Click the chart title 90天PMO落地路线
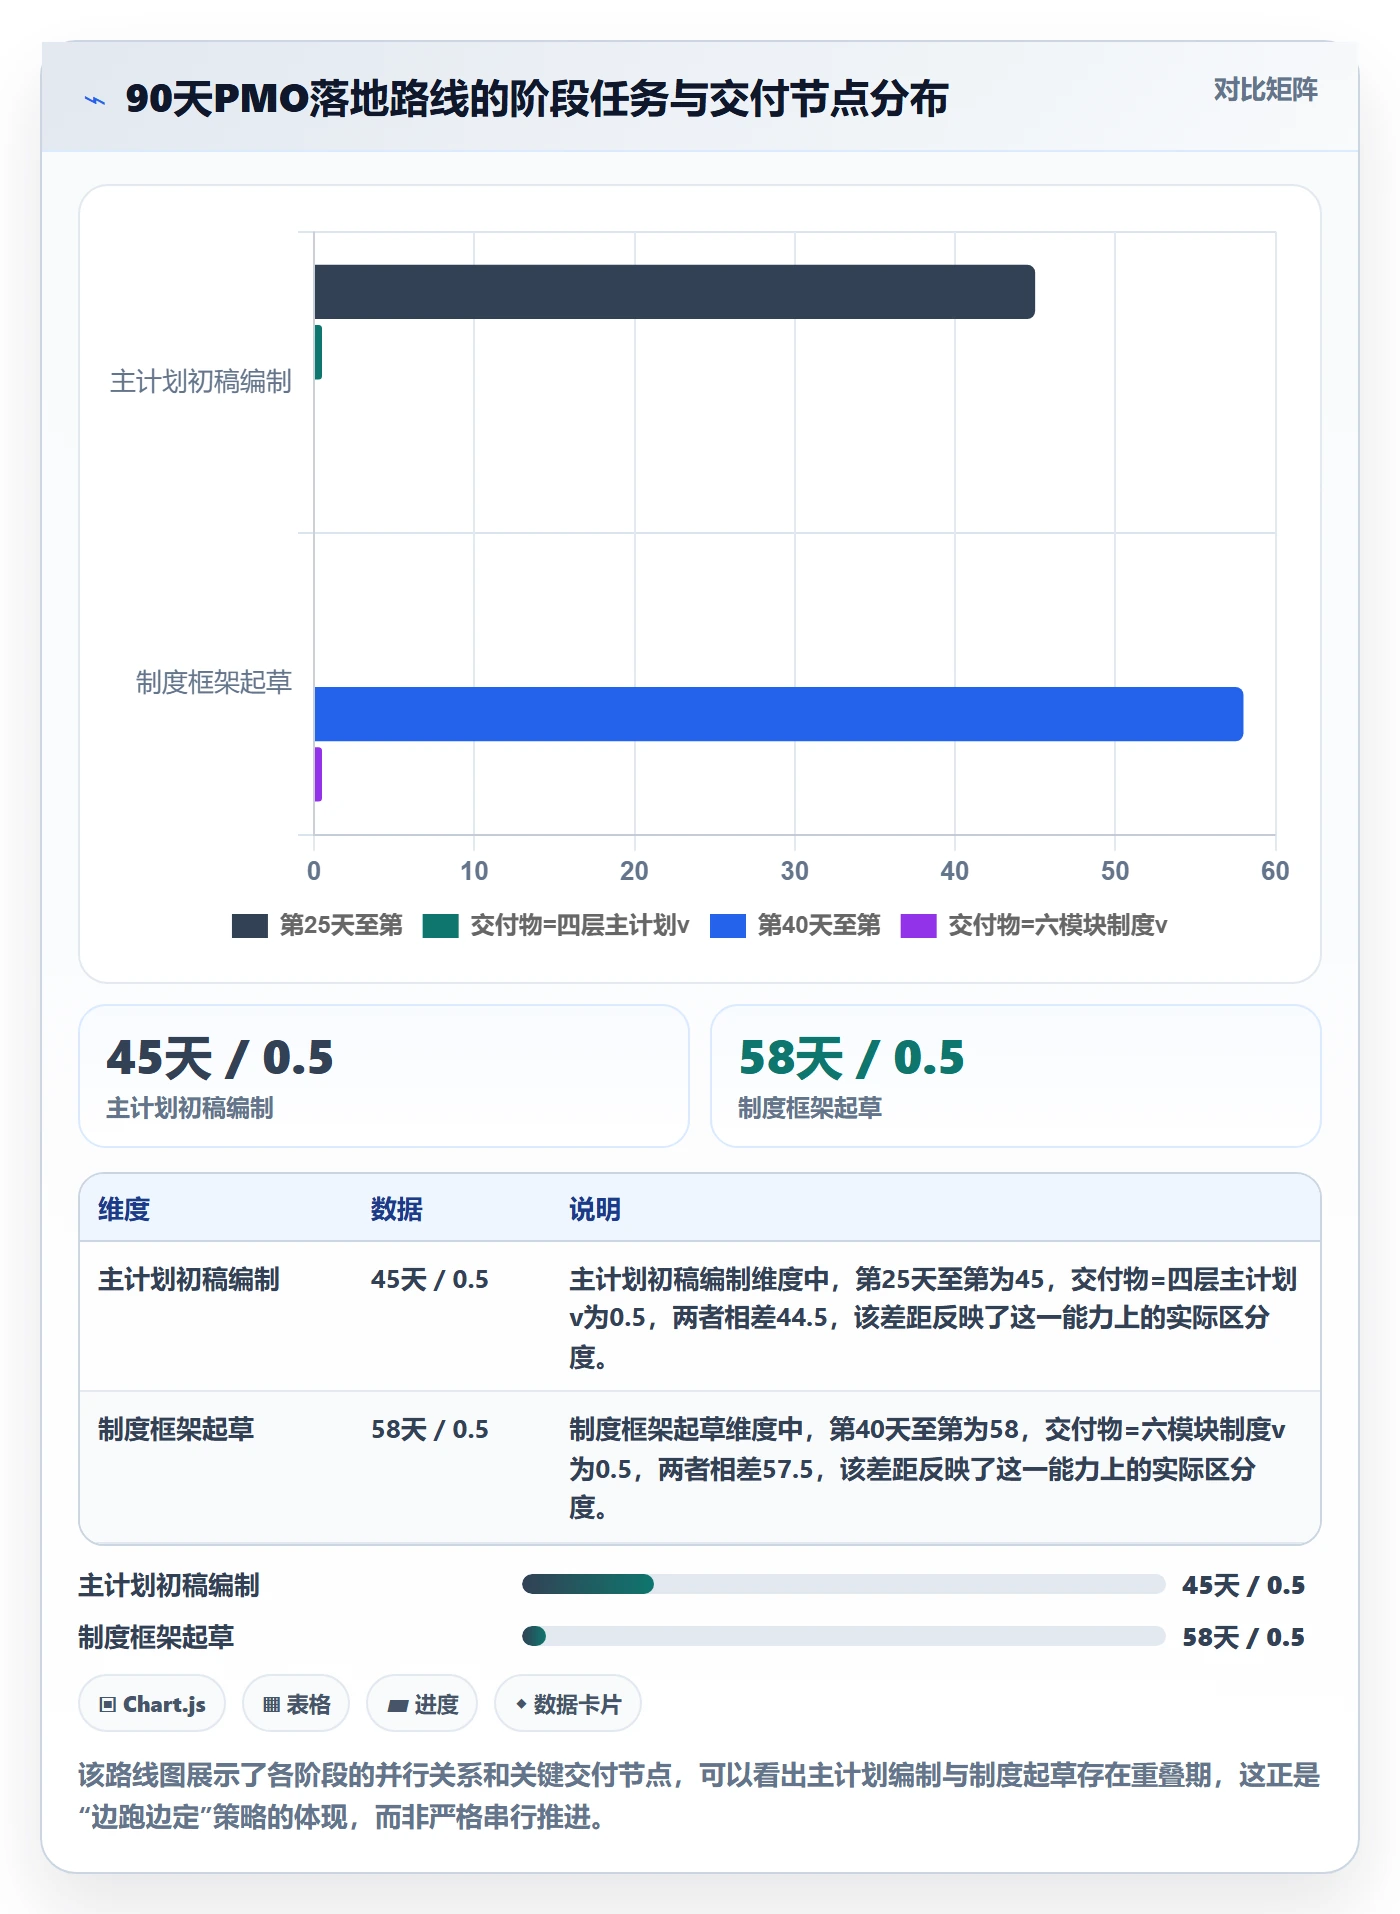Screen dimensions: 1400x1914 pos(536,99)
